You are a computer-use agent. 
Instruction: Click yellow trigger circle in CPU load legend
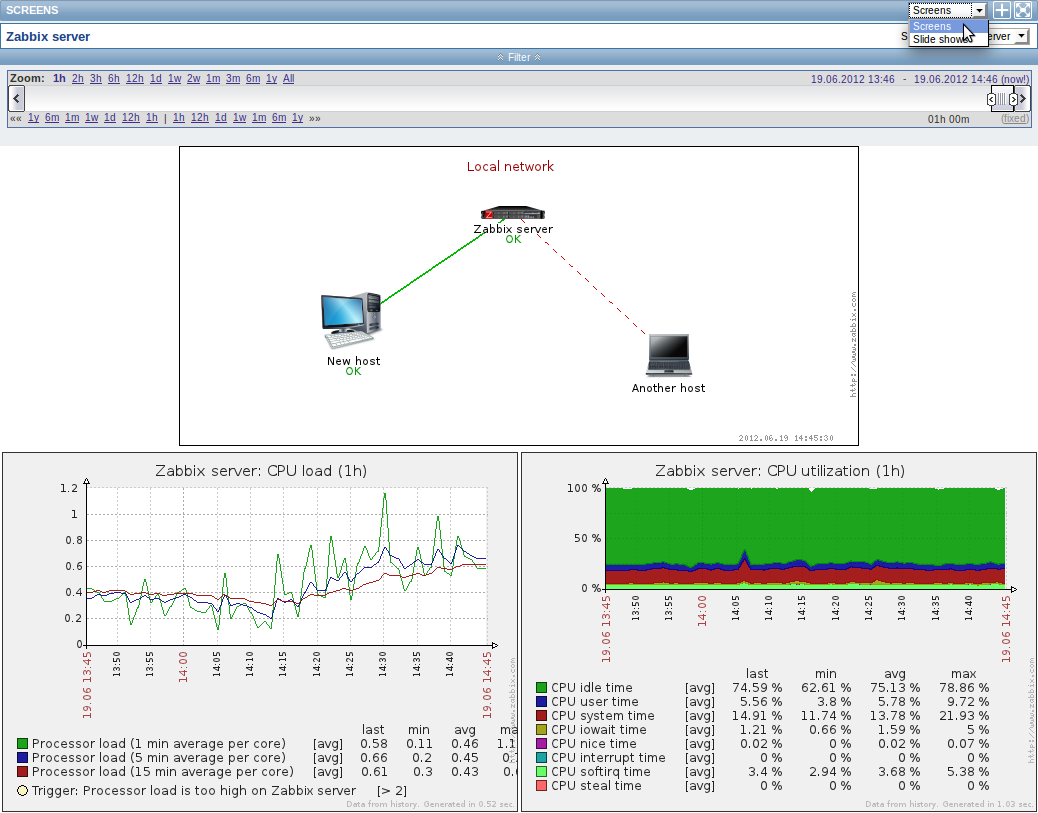coord(23,790)
